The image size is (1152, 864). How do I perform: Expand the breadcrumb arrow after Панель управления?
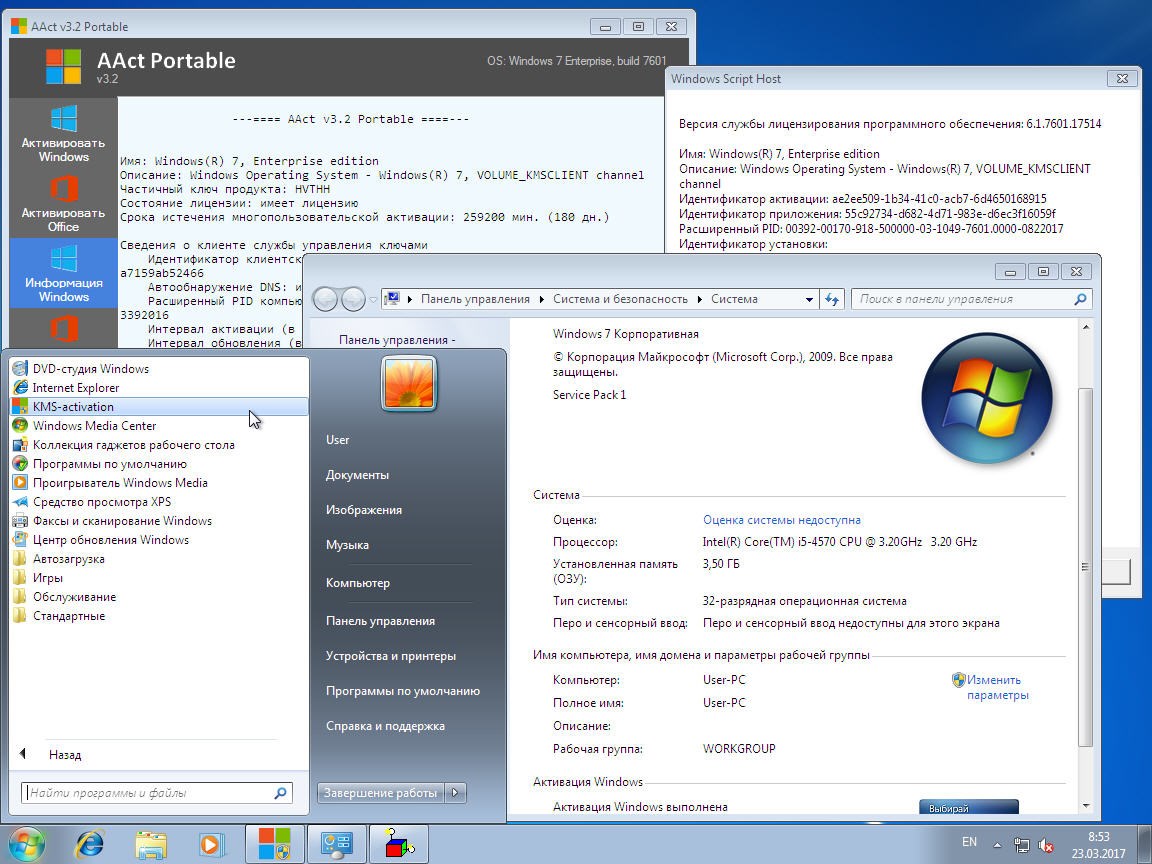pyautogui.click(x=541, y=299)
